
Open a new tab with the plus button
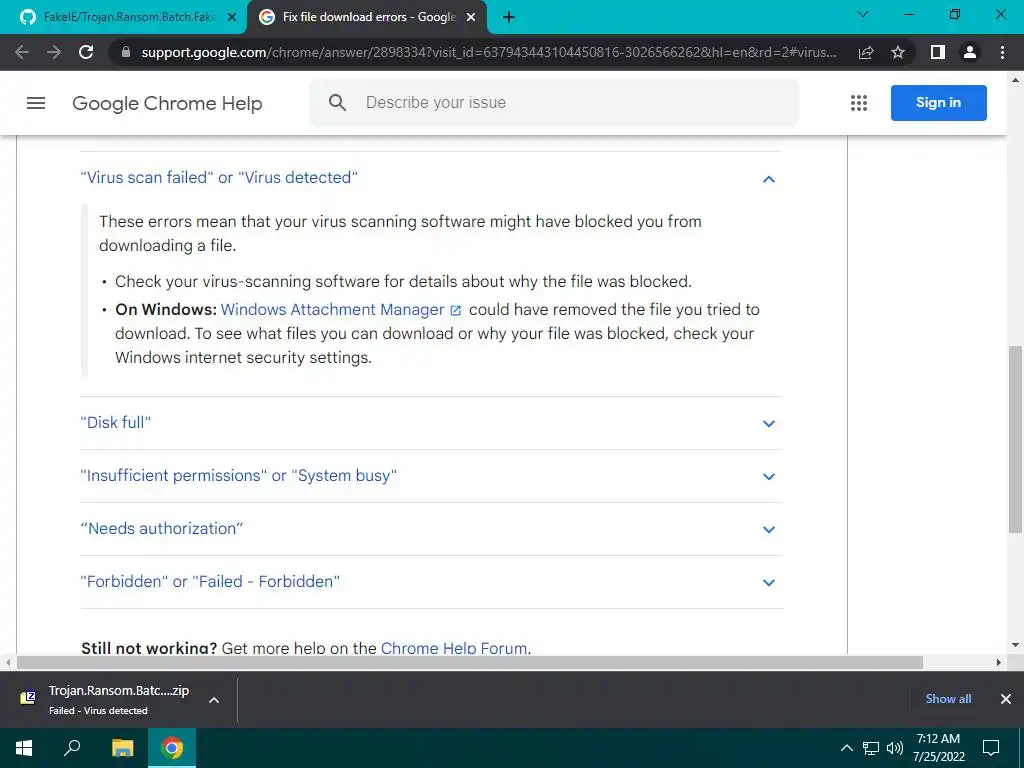509,17
